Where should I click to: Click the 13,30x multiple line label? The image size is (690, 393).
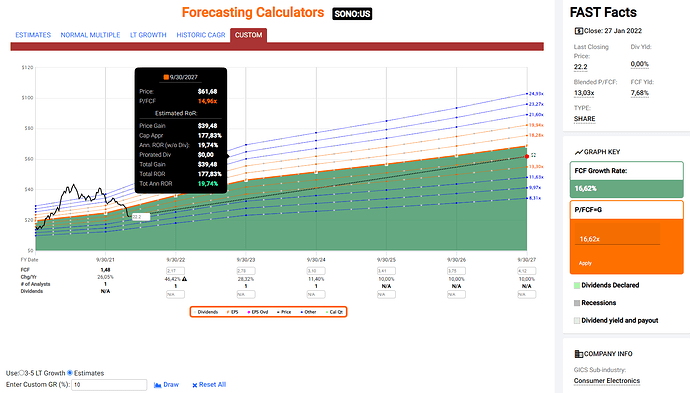click(x=536, y=166)
